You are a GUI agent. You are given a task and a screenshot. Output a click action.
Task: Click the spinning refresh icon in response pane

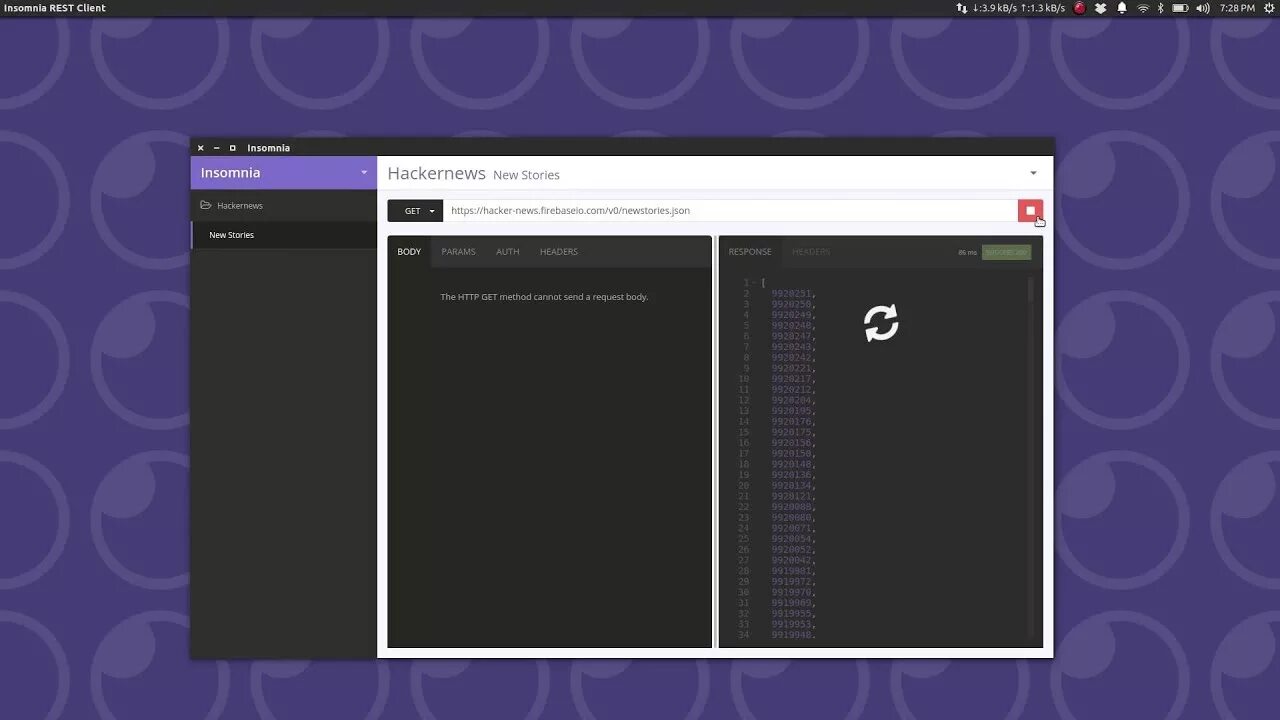click(x=881, y=323)
